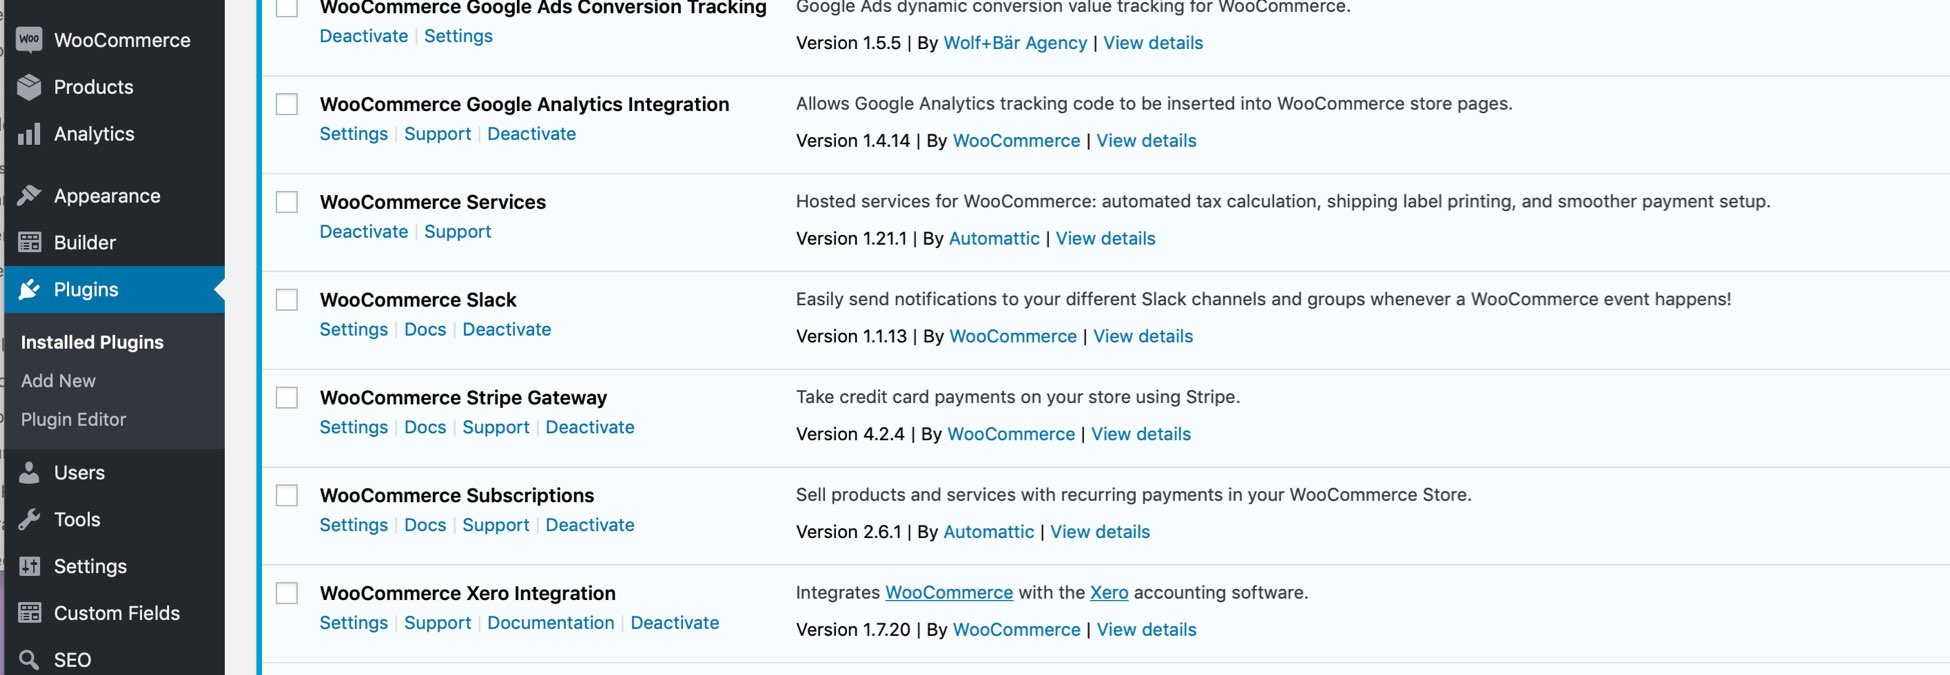
Task: Click the Plugins plug icon
Action: (x=29, y=289)
